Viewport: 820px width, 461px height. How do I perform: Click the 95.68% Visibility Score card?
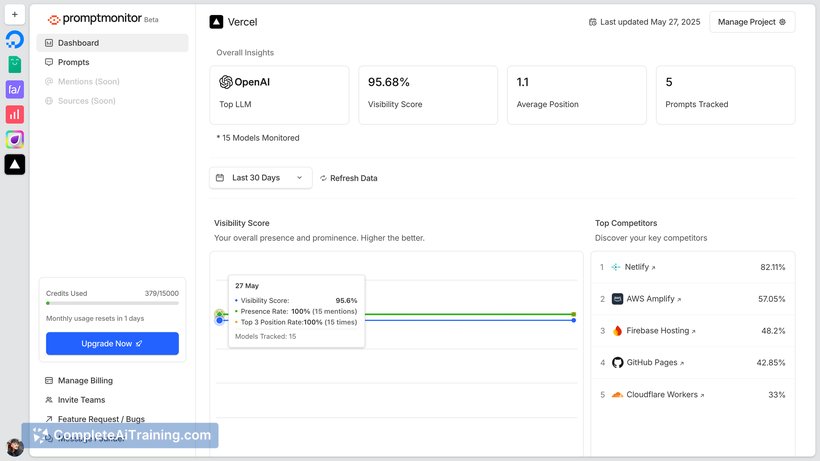pyautogui.click(x=428, y=95)
